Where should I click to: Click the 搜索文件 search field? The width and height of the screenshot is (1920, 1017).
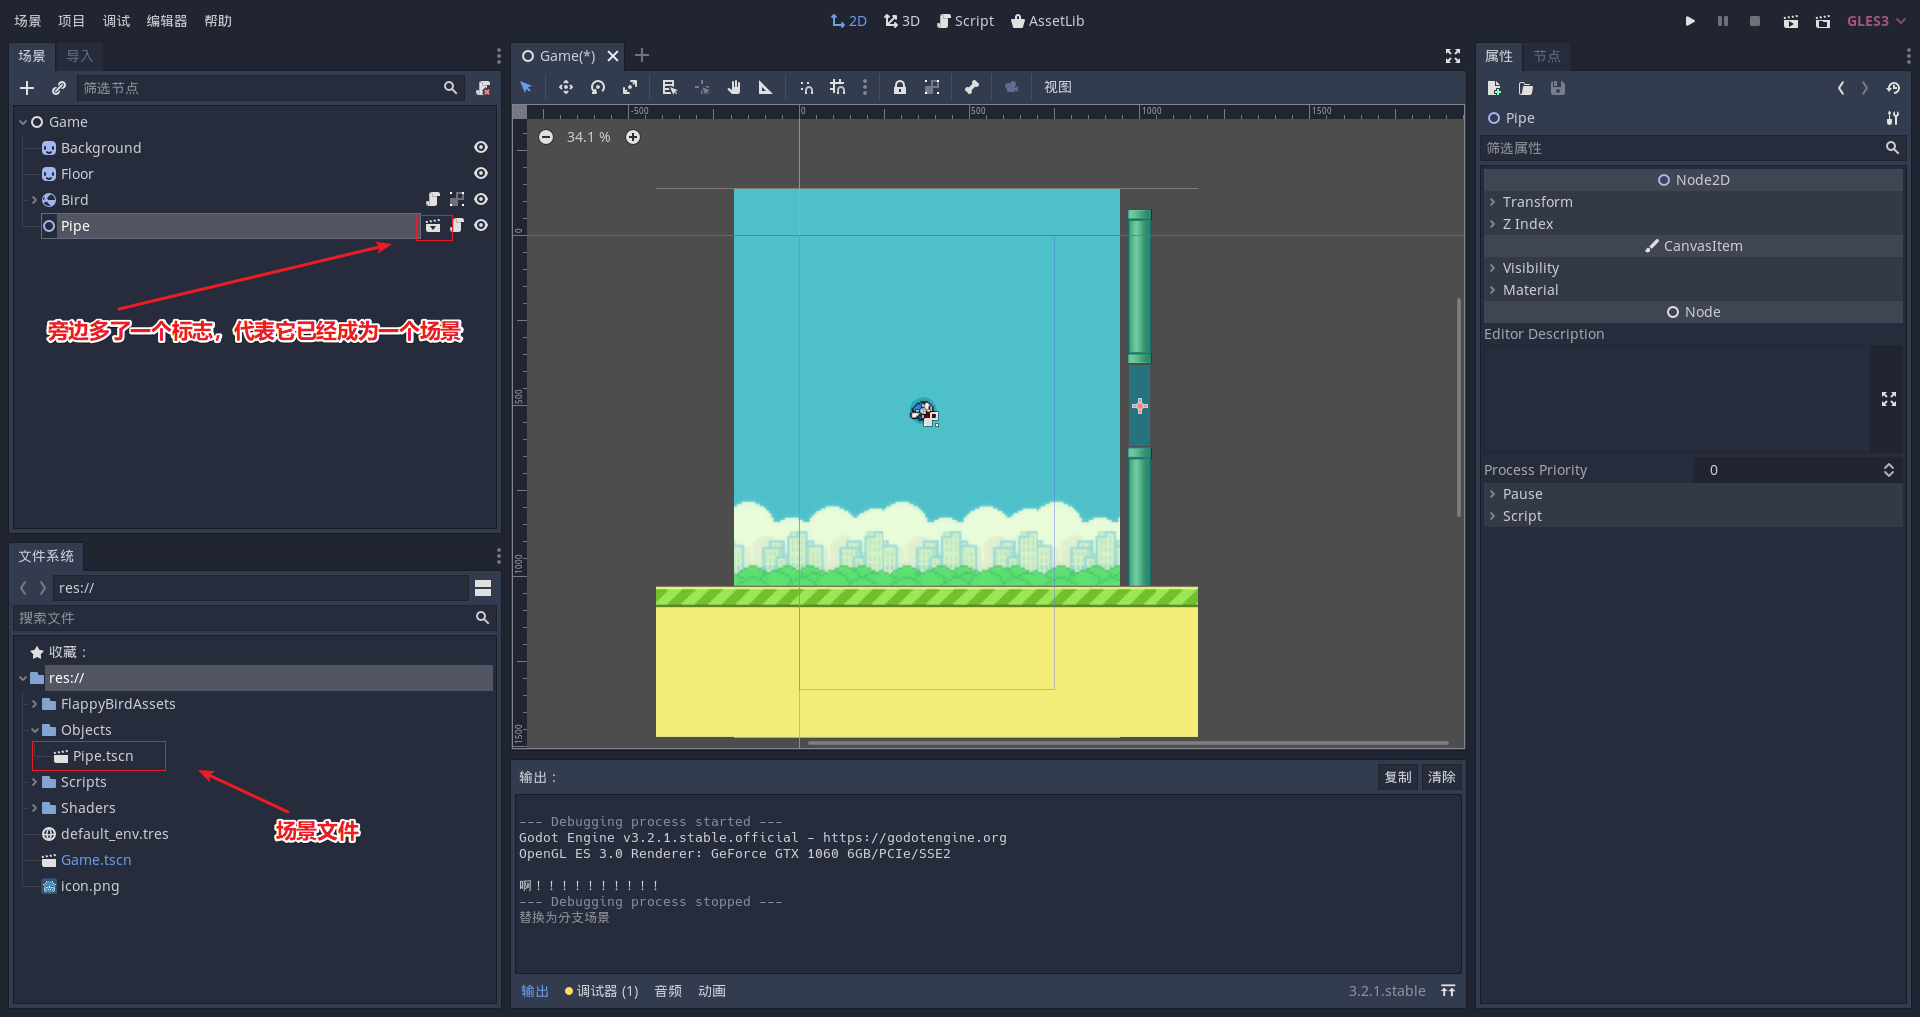point(254,618)
